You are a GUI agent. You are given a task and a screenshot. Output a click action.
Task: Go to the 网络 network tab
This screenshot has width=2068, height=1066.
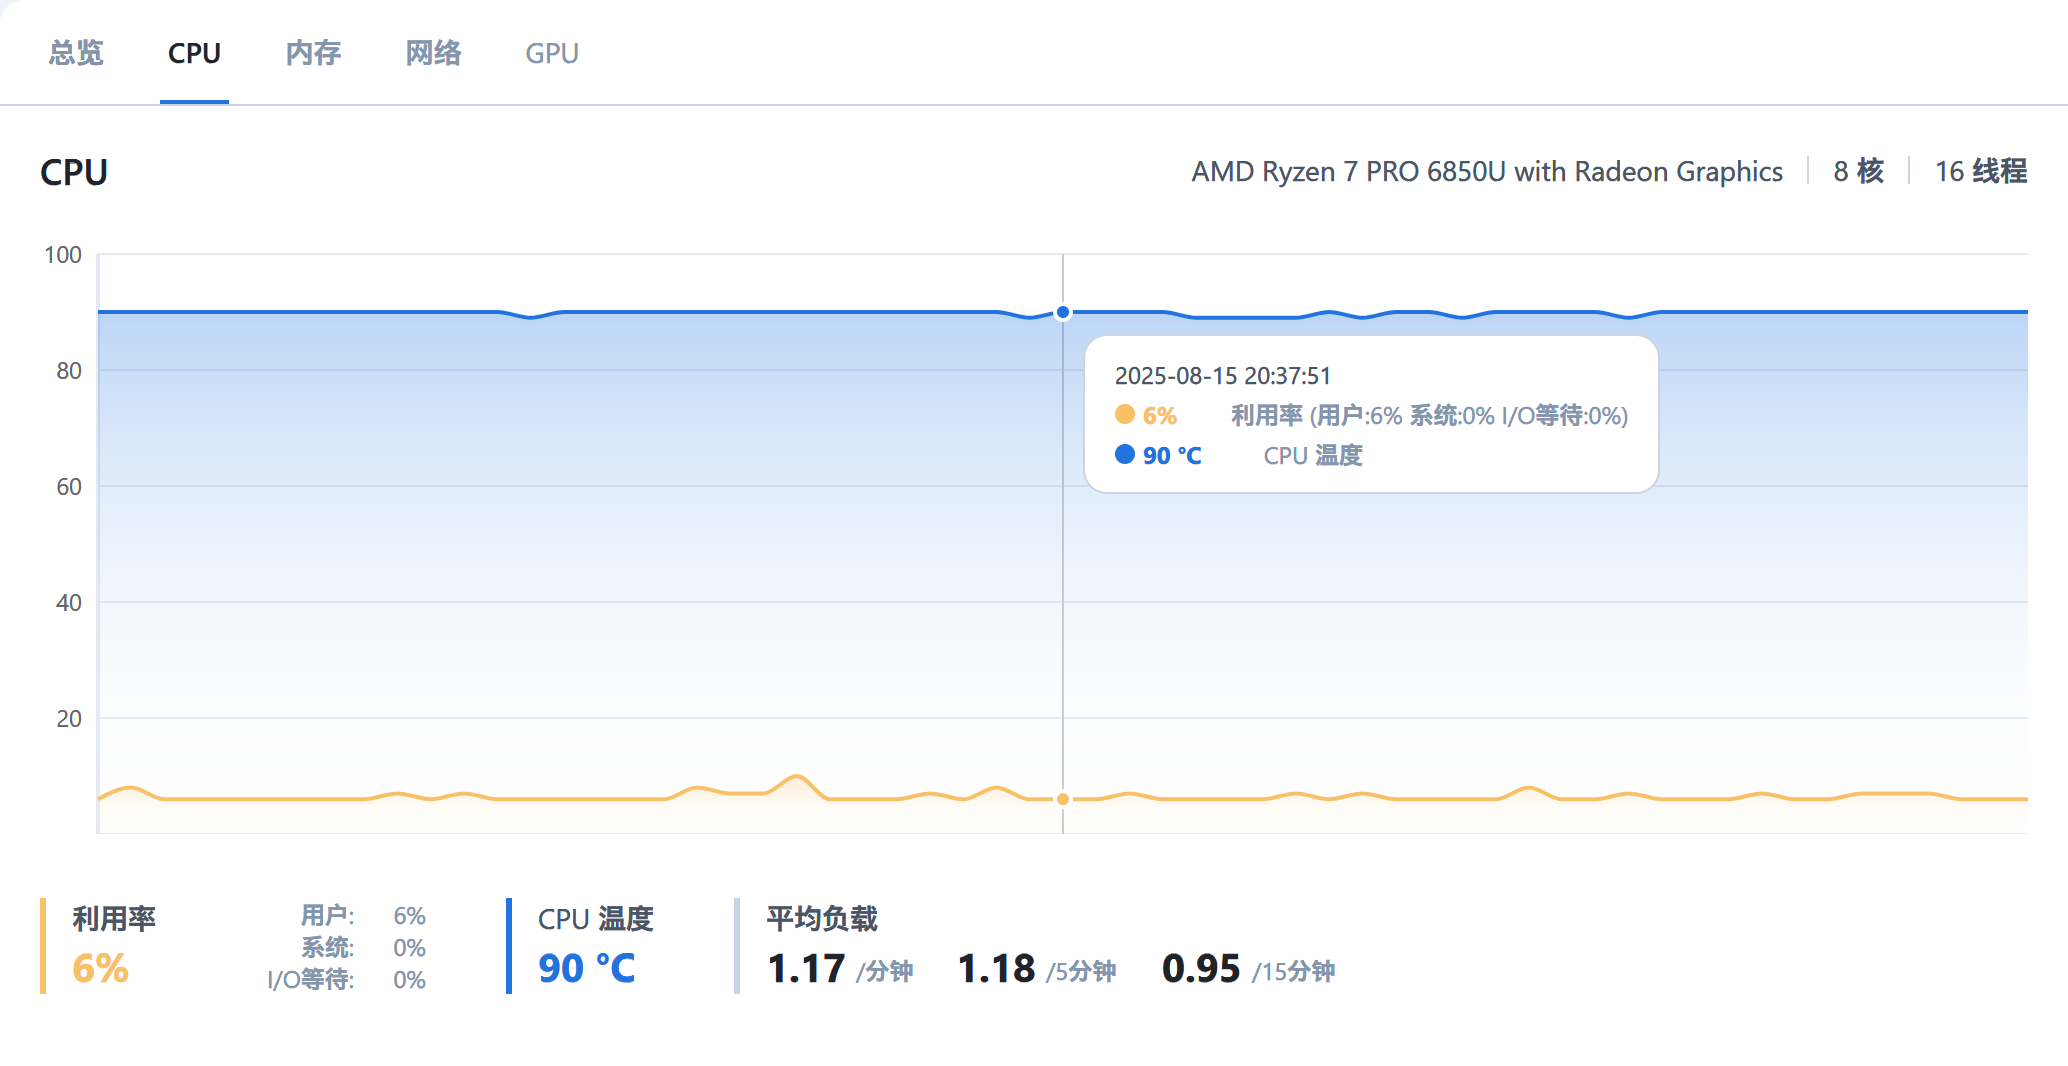pos(433,53)
